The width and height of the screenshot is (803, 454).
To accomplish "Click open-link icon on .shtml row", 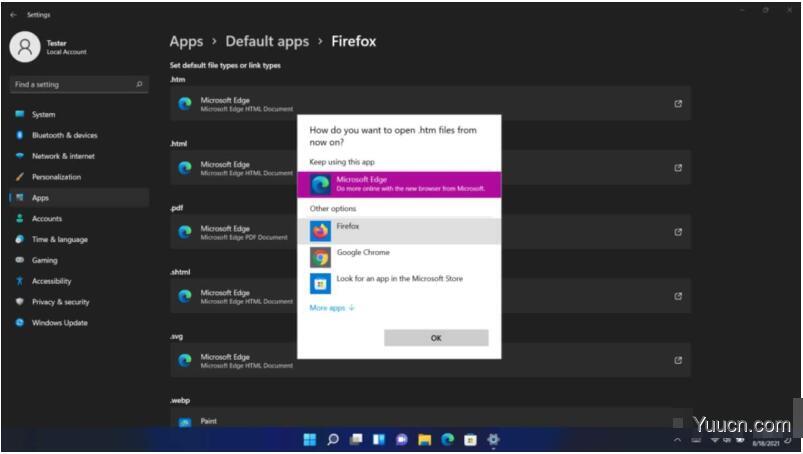I will tap(678, 296).
